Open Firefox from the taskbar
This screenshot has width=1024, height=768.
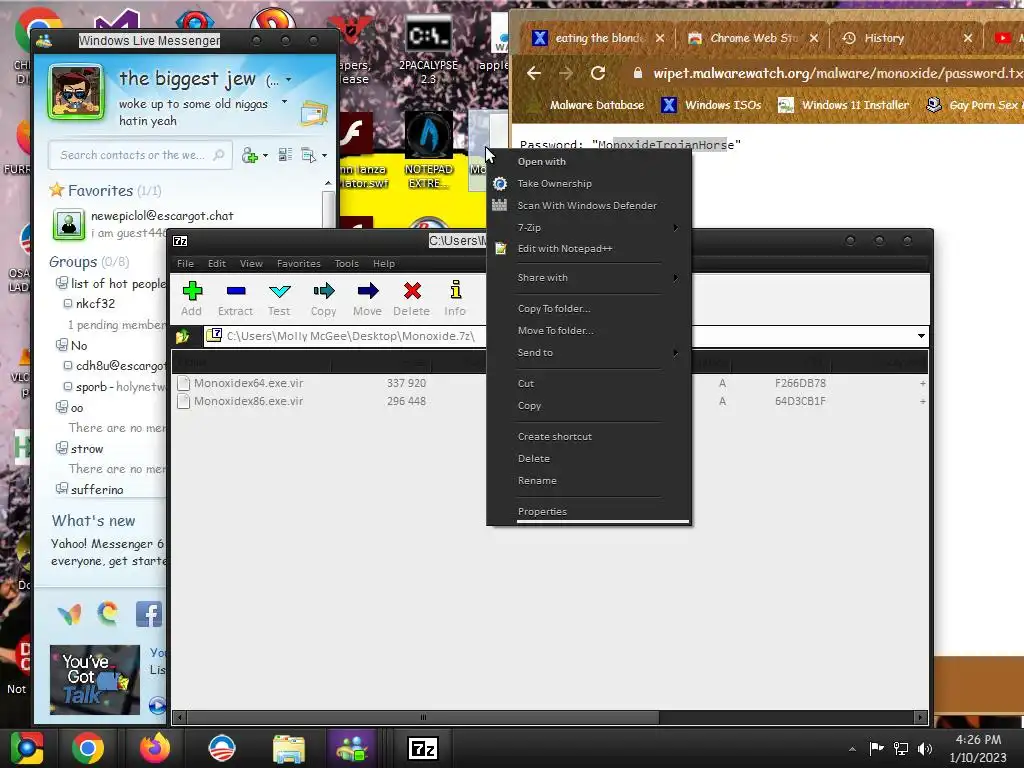pyautogui.click(x=155, y=748)
